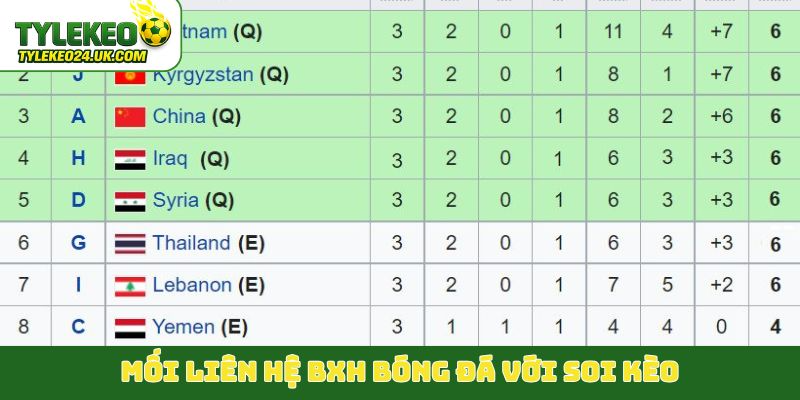Open the Kyrgyzstan team link
800x400 pixels.
[x=206, y=74]
